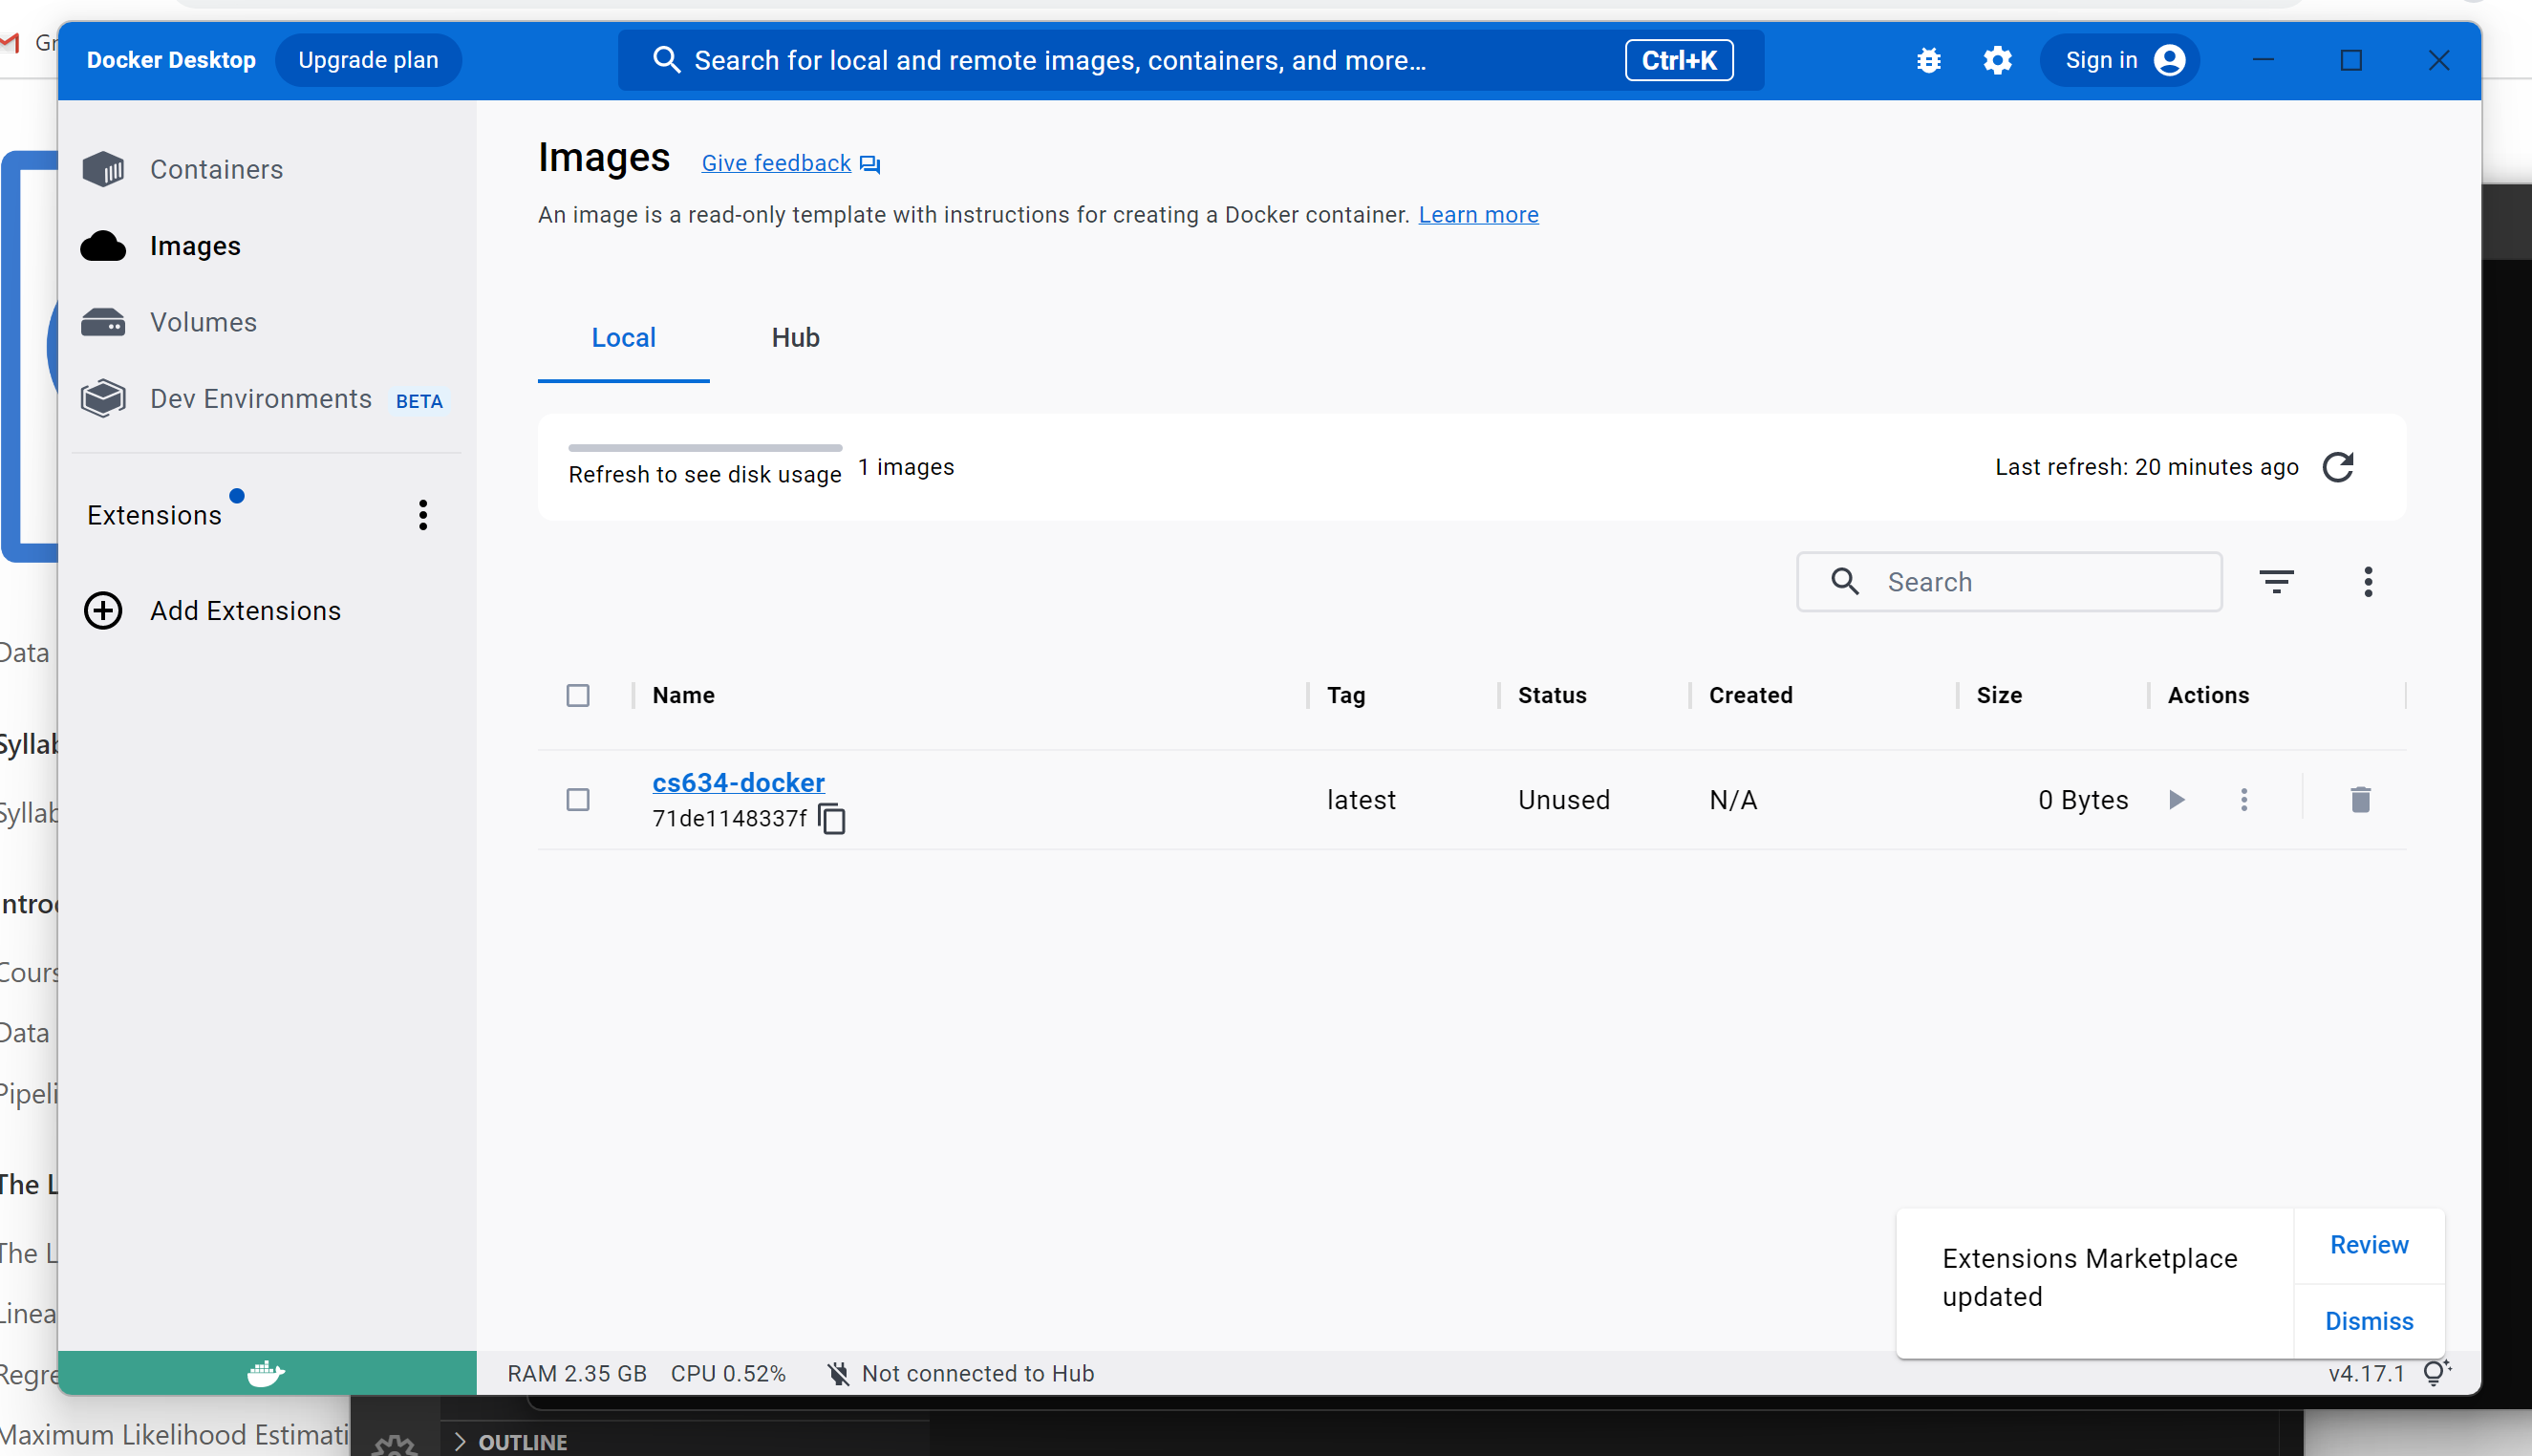The width and height of the screenshot is (2532, 1456).
Task: Sort by Name column header
Action: (683, 695)
